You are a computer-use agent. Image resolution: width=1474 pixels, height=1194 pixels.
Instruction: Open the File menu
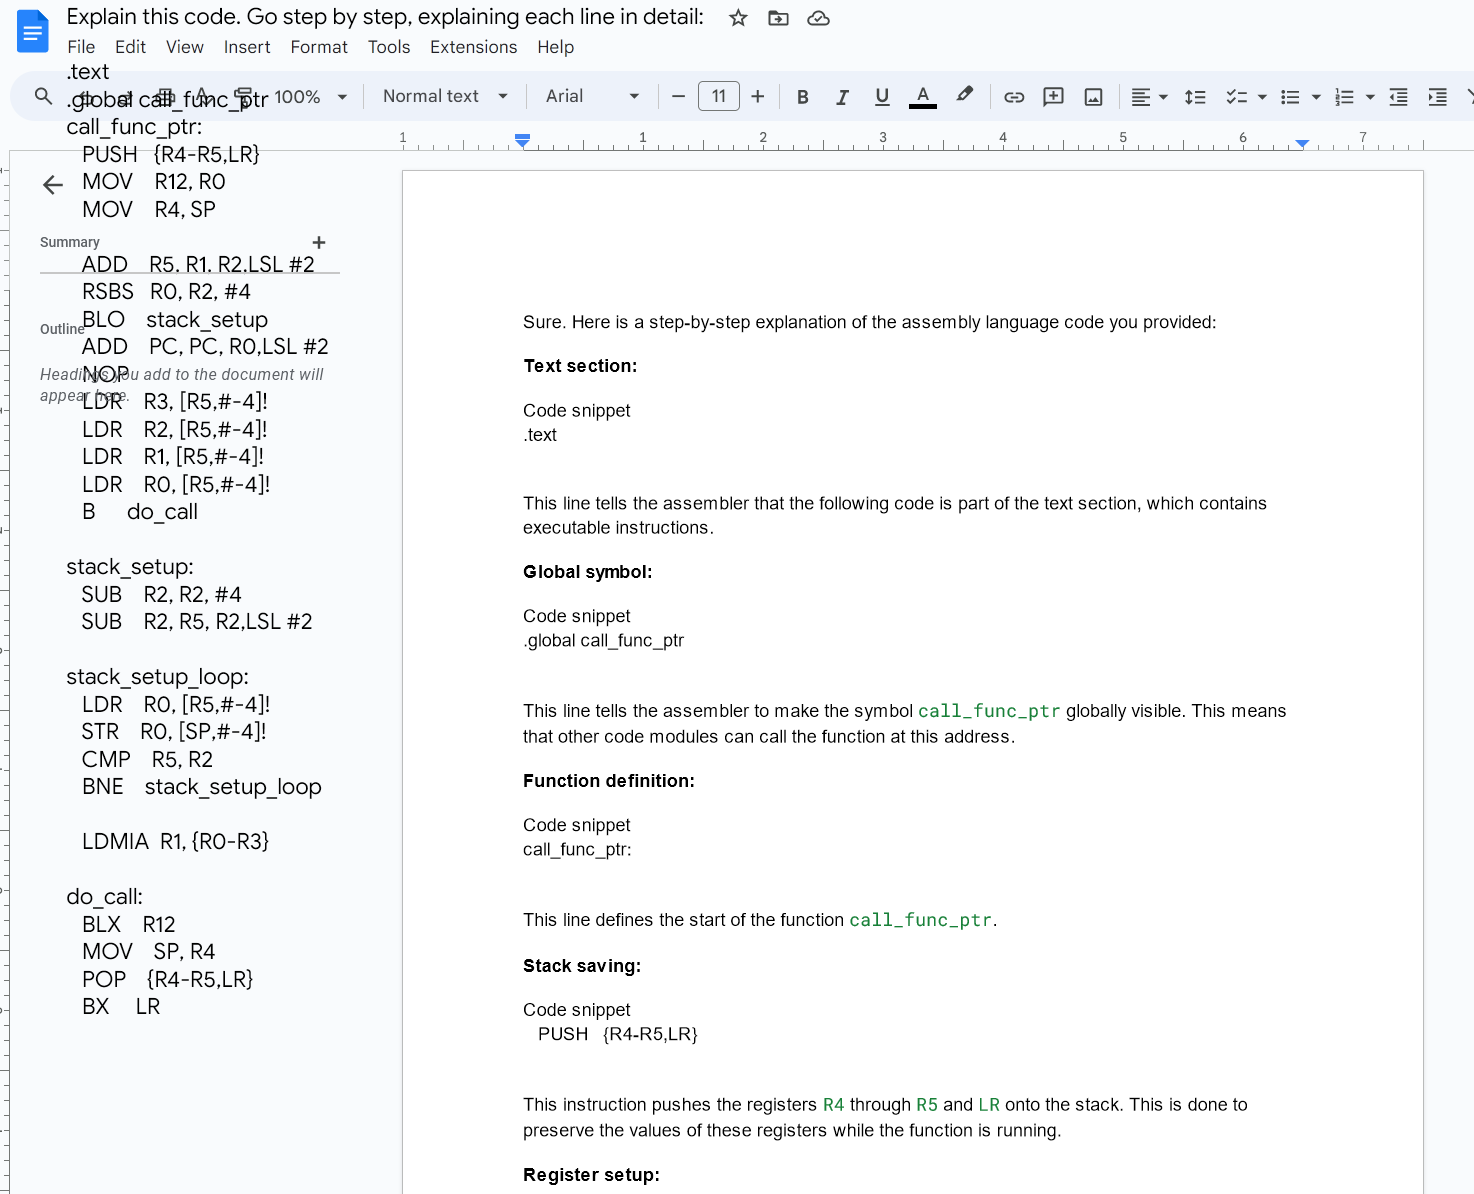tap(81, 47)
